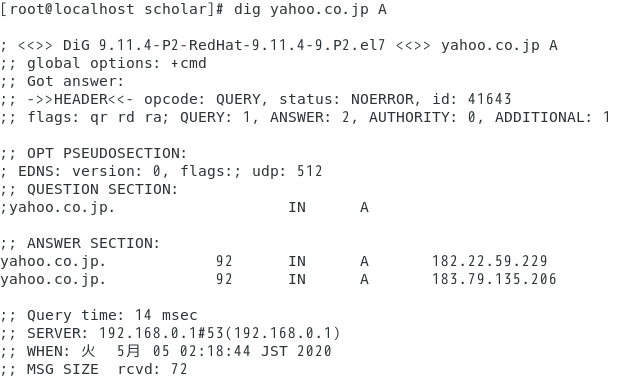
Task: Click the Got answer line
Action: [63, 81]
